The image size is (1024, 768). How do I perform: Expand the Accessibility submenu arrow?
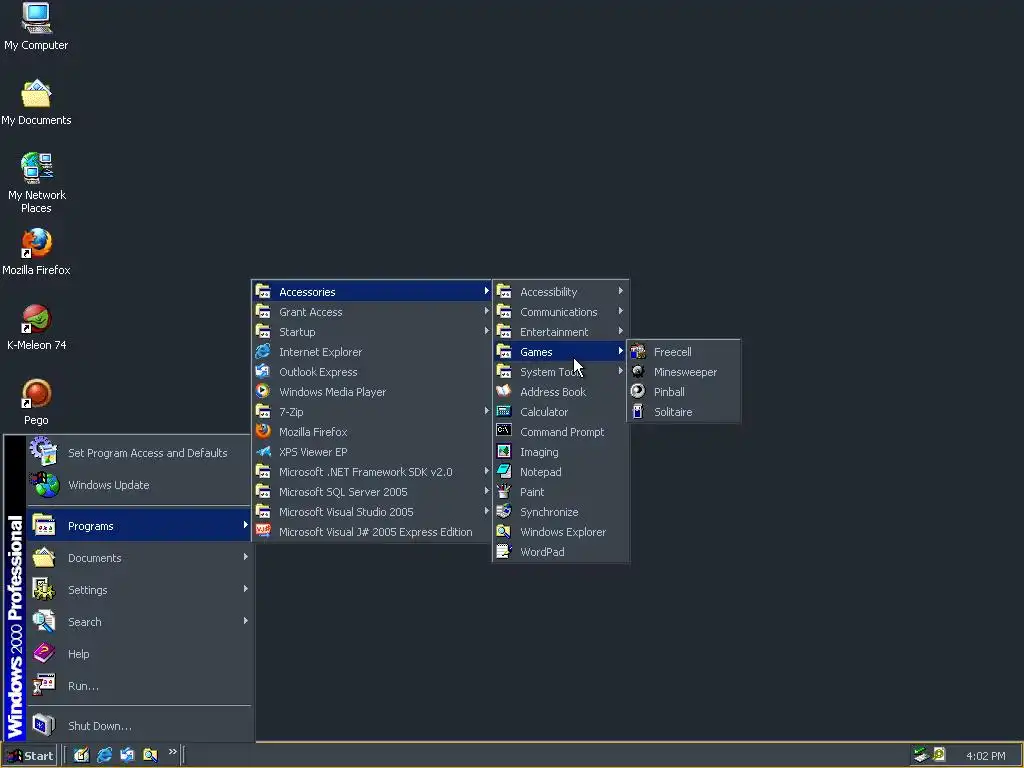click(x=620, y=291)
